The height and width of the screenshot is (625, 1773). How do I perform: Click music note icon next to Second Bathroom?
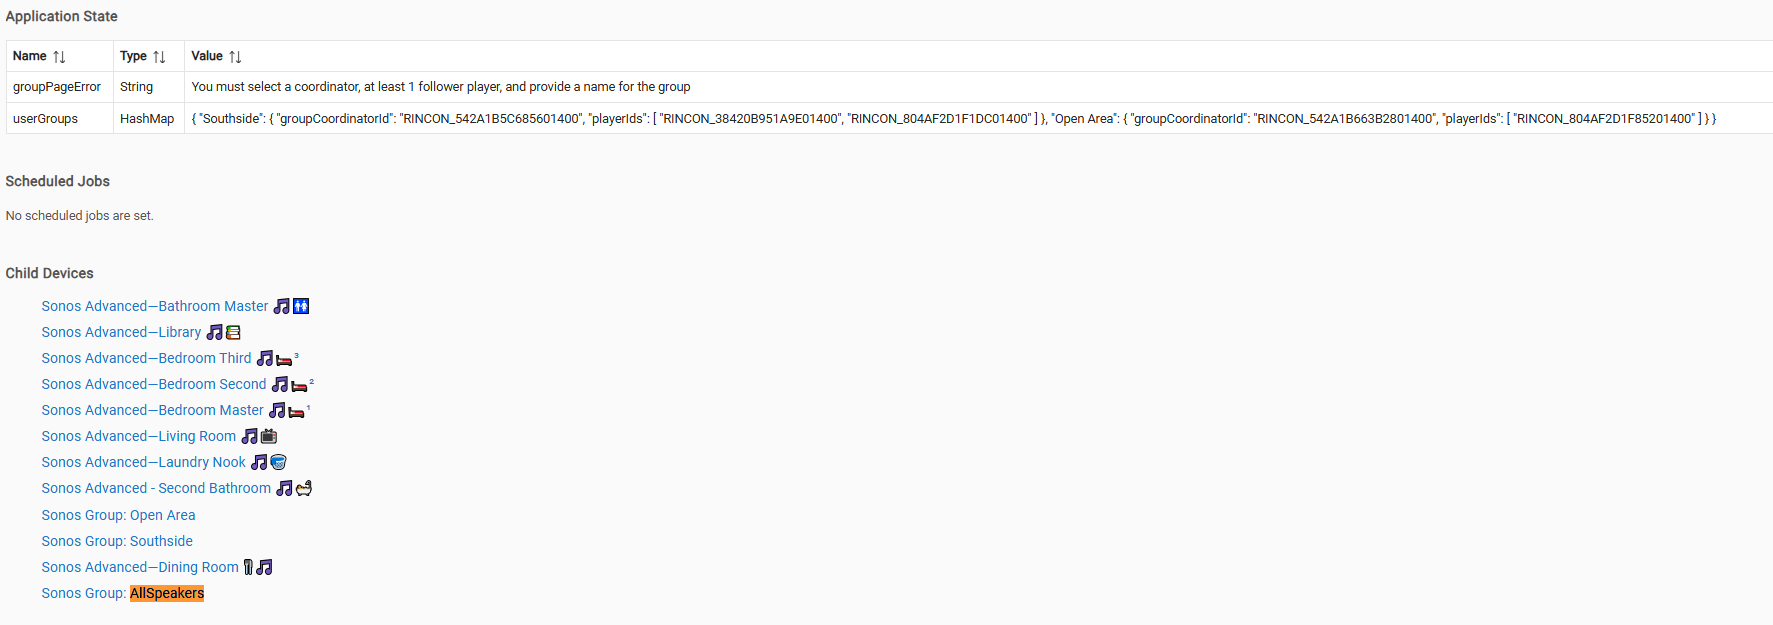click(x=284, y=488)
